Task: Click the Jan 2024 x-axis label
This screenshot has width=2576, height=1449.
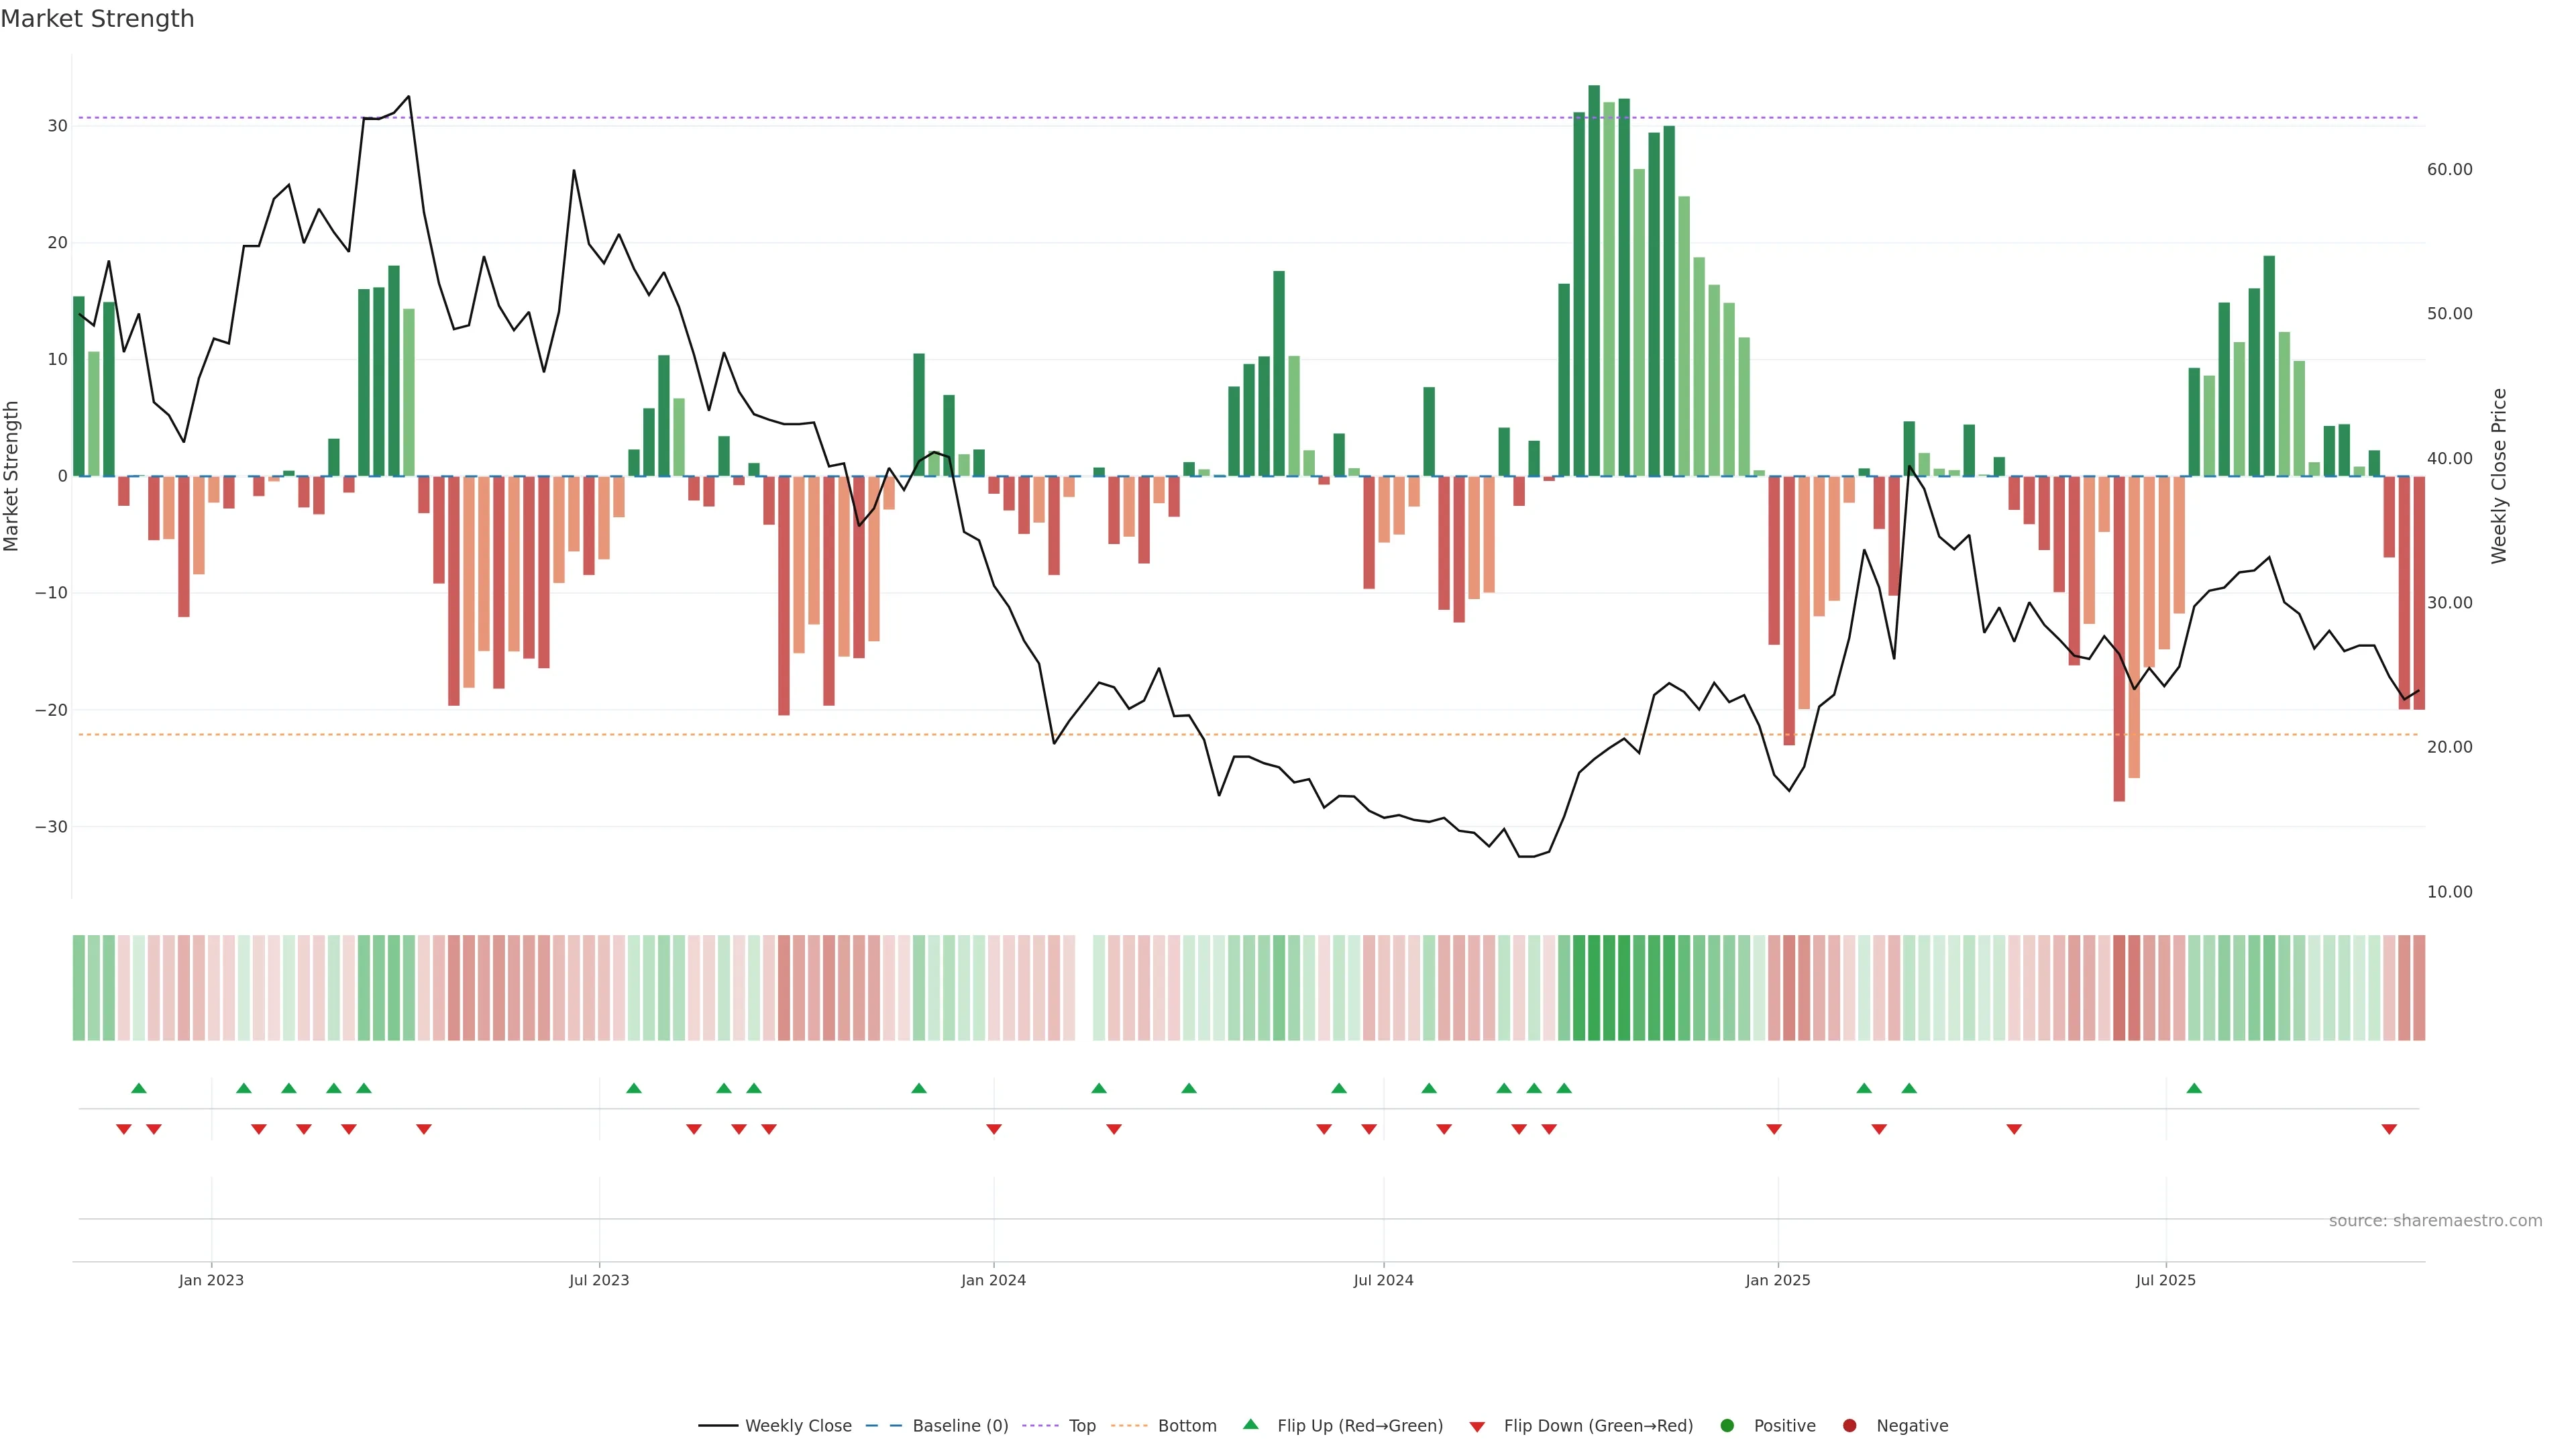Action: (993, 1280)
